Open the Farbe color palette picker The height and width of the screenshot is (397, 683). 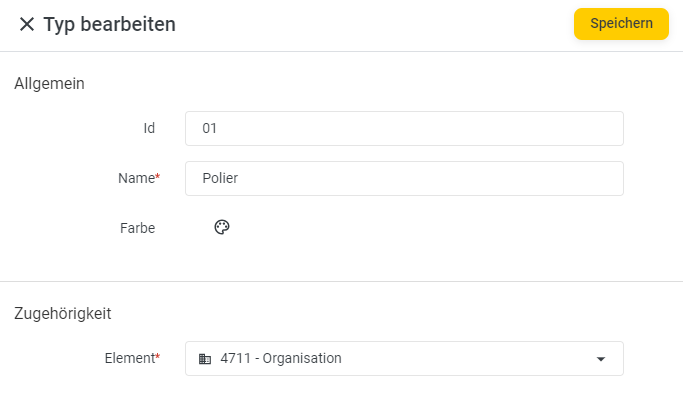tap(222, 227)
